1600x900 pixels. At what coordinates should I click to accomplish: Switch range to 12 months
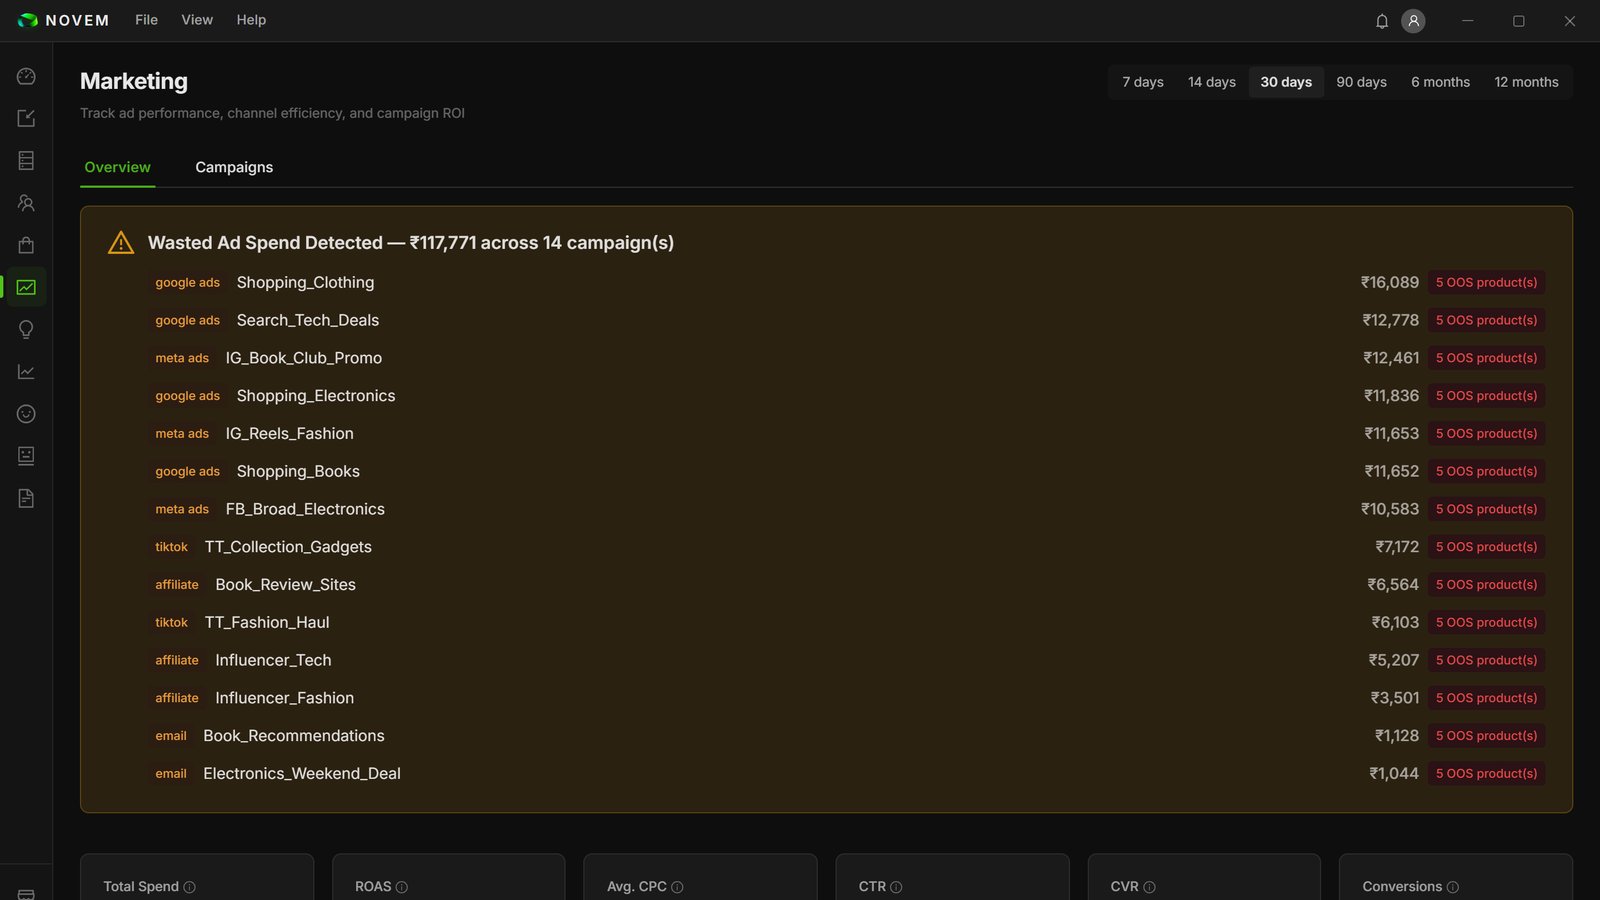pos(1526,82)
